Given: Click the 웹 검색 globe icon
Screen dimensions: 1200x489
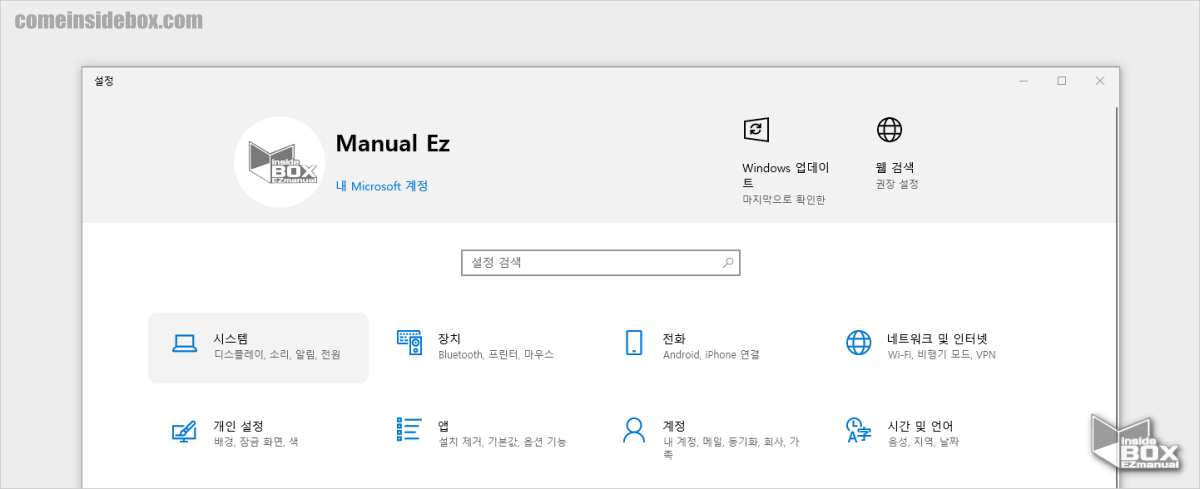Looking at the screenshot, I should [889, 129].
